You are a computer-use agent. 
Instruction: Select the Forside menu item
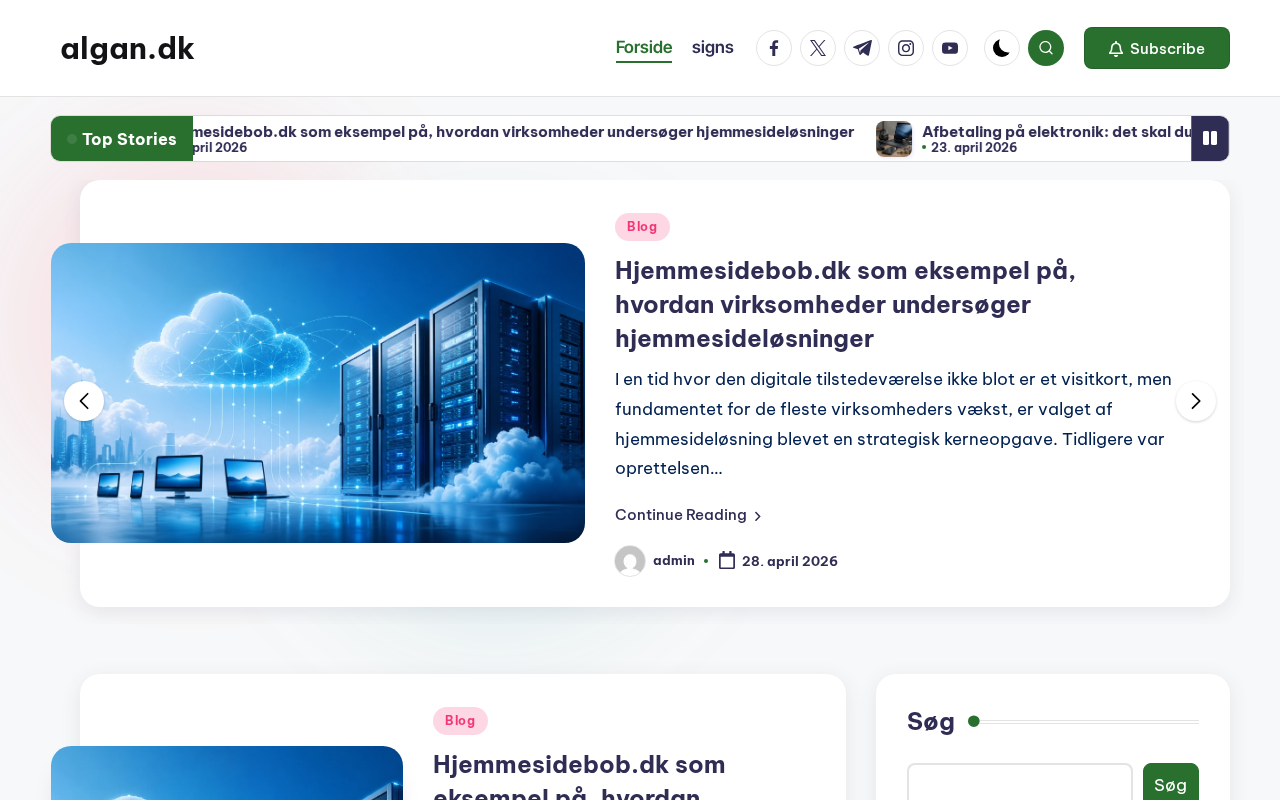pos(644,48)
